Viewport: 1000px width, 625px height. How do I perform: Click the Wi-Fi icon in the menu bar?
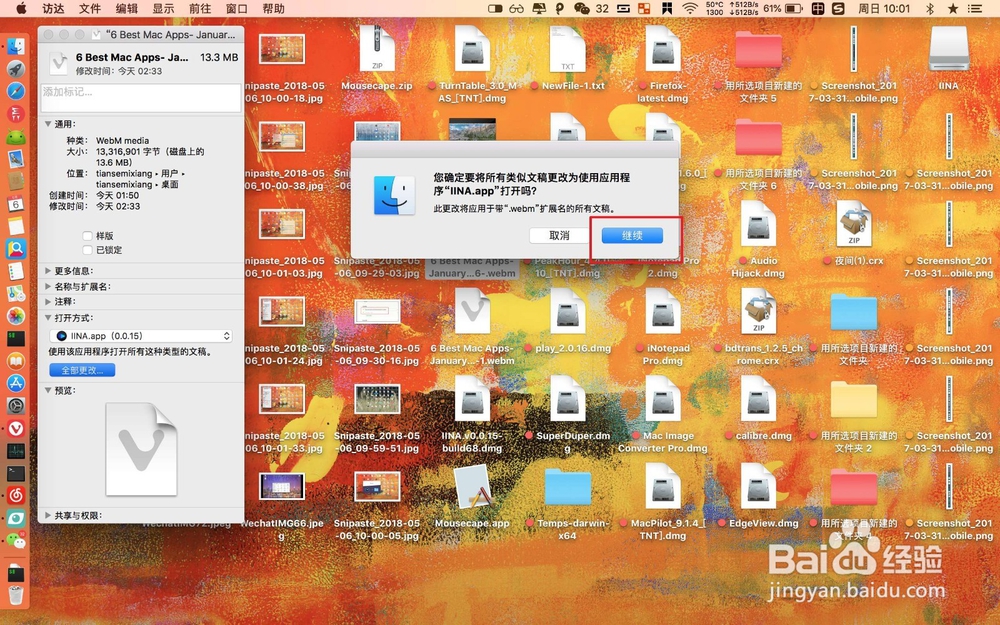[689, 8]
